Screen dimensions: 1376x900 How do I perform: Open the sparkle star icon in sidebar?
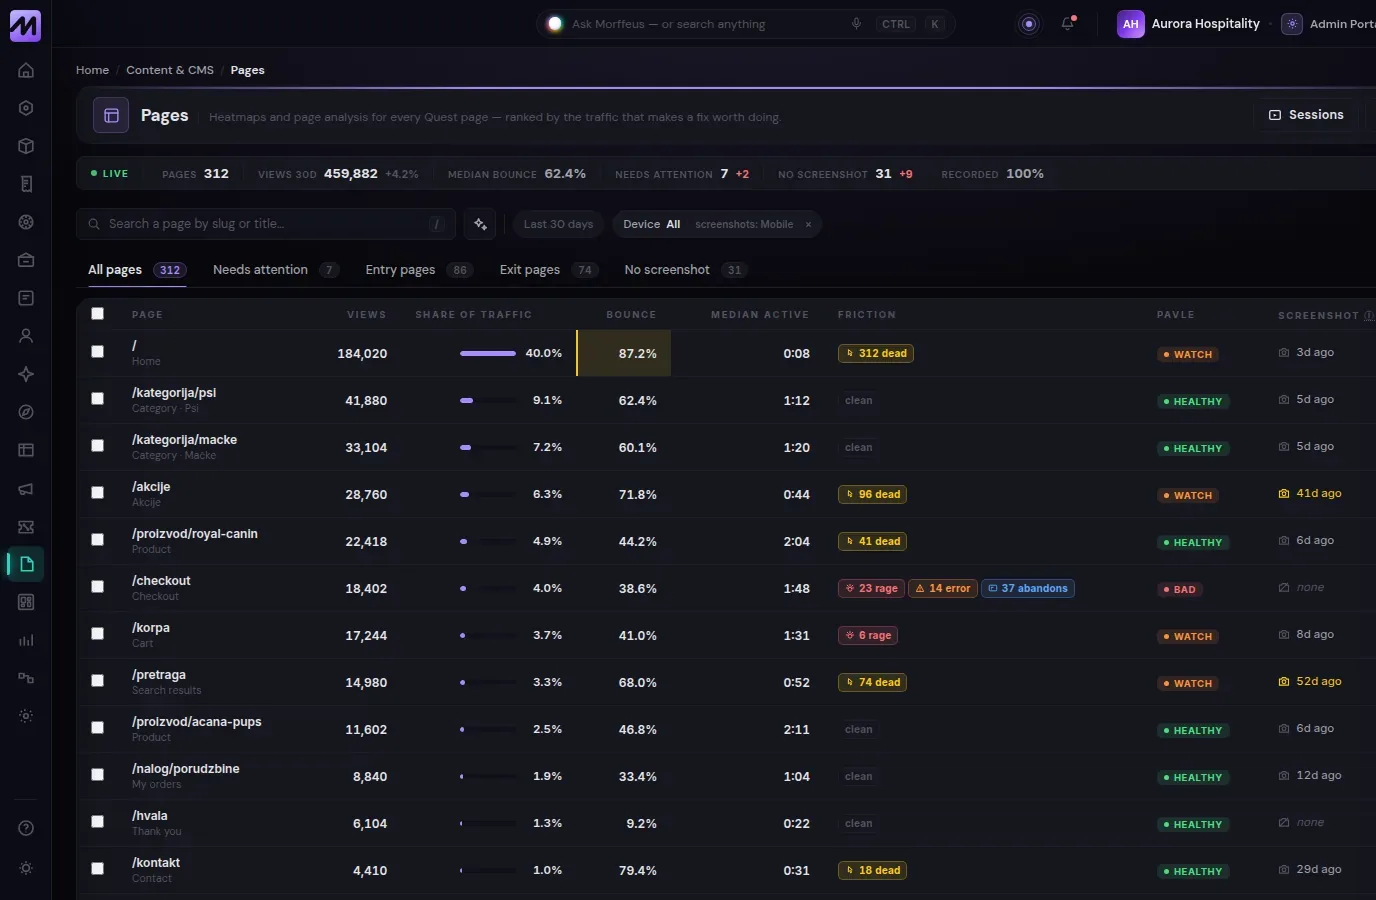tap(26, 374)
